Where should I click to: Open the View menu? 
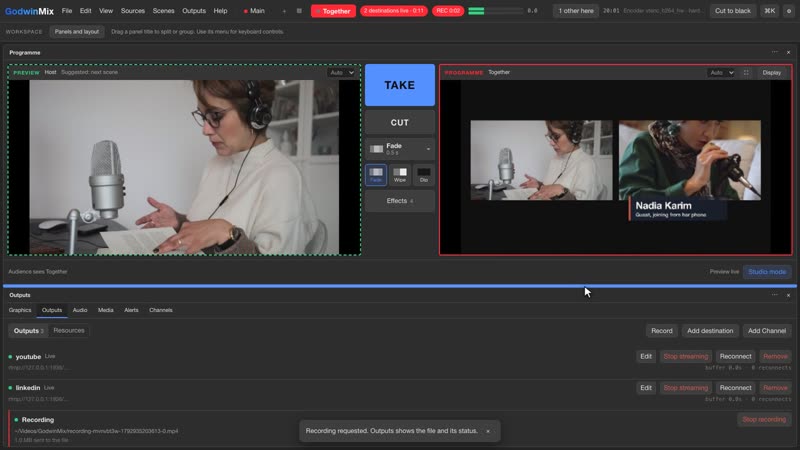pos(106,11)
